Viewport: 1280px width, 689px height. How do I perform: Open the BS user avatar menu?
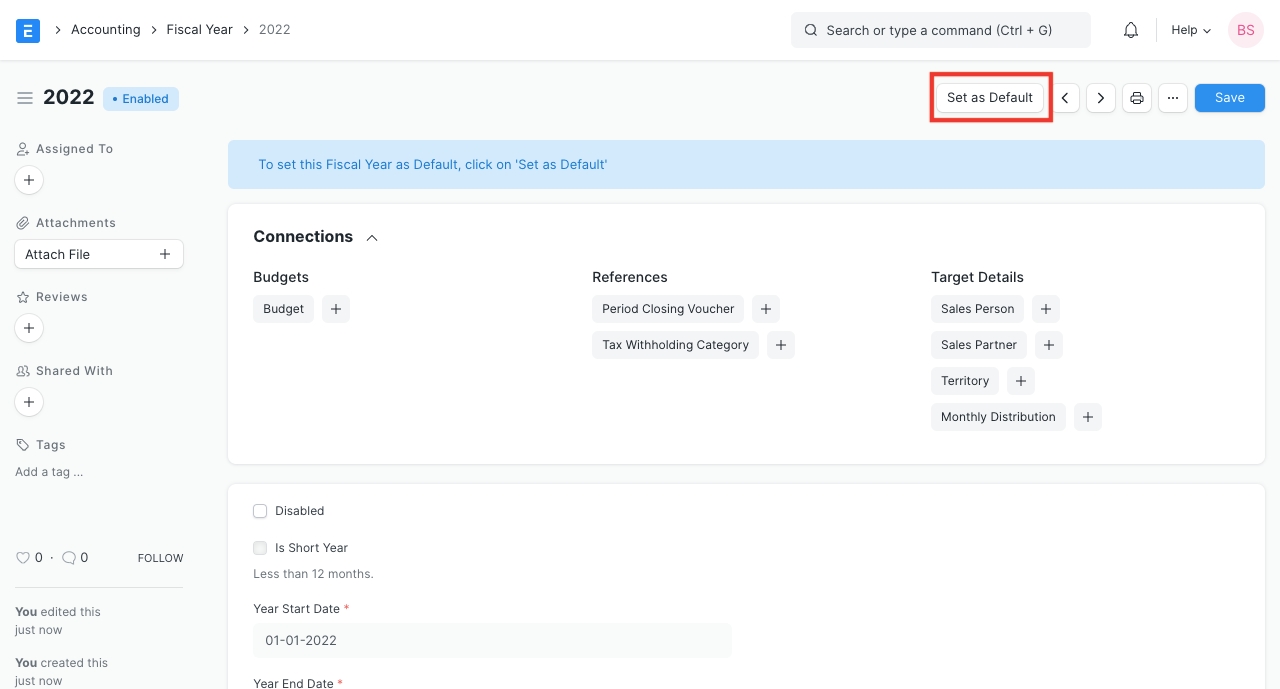click(1245, 30)
